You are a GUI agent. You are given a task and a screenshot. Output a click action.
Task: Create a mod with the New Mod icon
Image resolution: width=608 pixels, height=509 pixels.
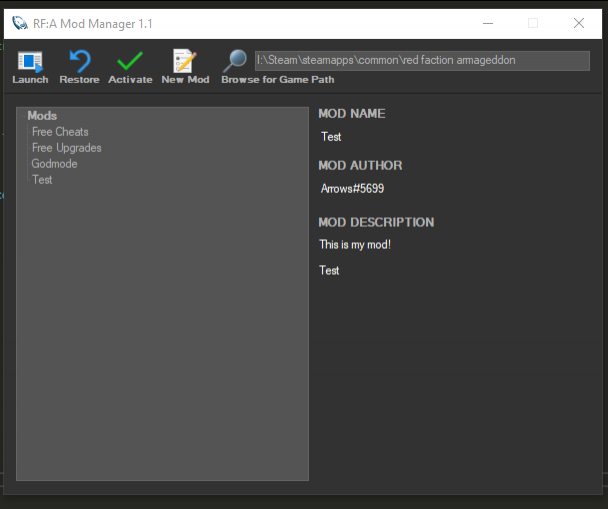pyautogui.click(x=185, y=63)
